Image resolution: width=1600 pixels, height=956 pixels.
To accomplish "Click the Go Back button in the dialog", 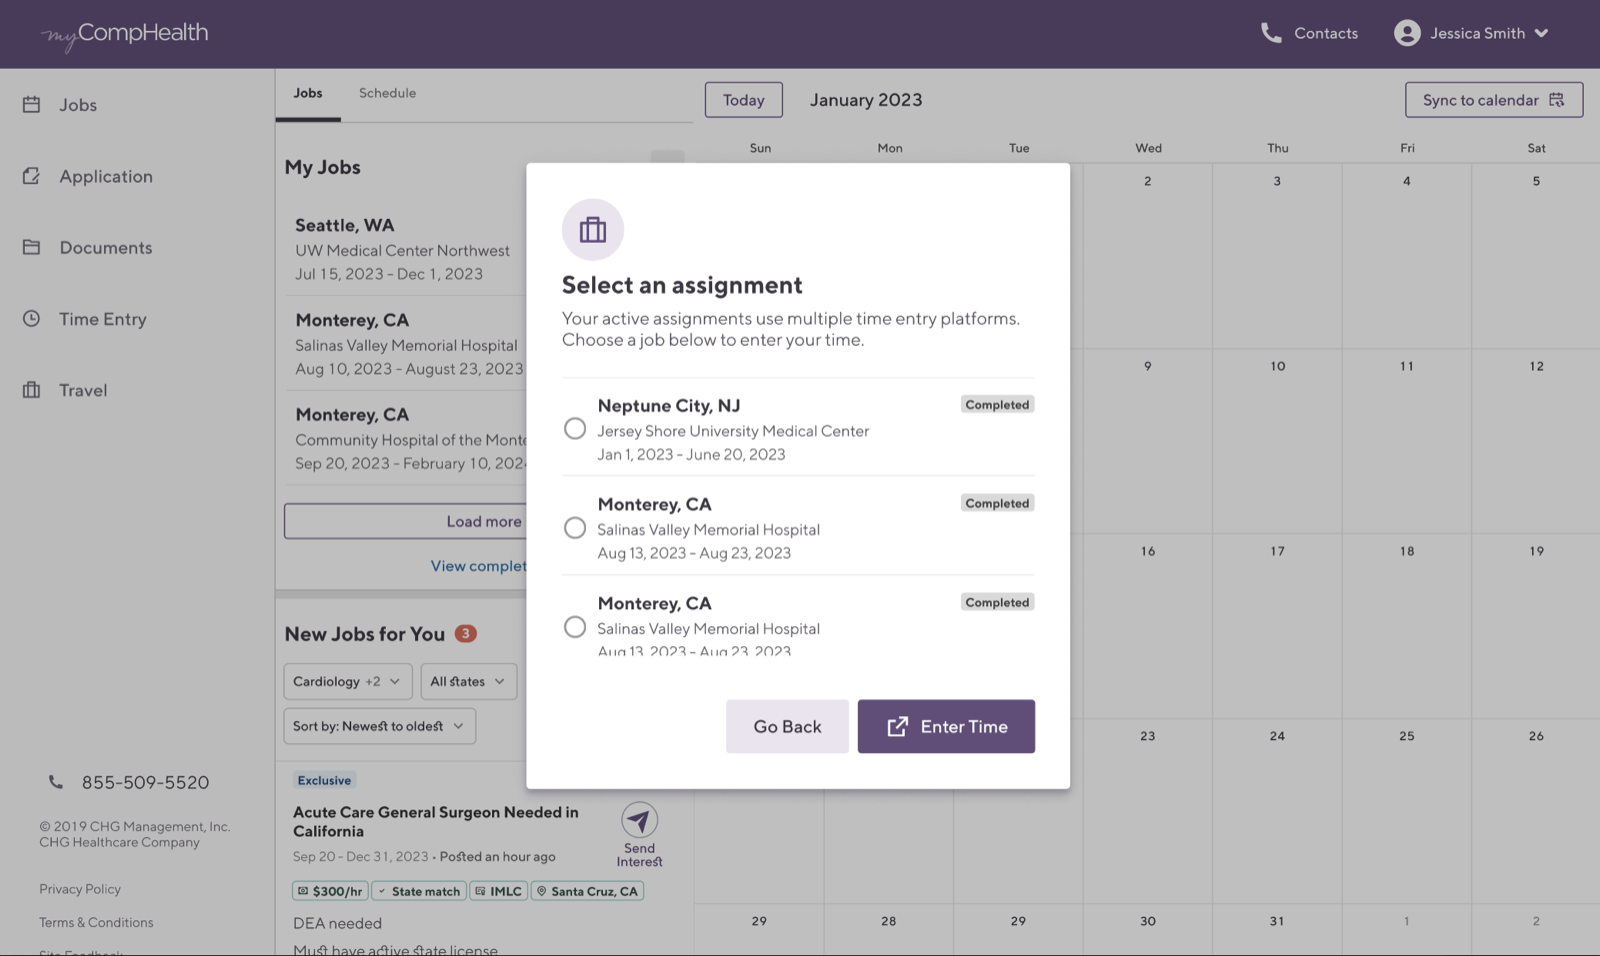I will coord(787,726).
